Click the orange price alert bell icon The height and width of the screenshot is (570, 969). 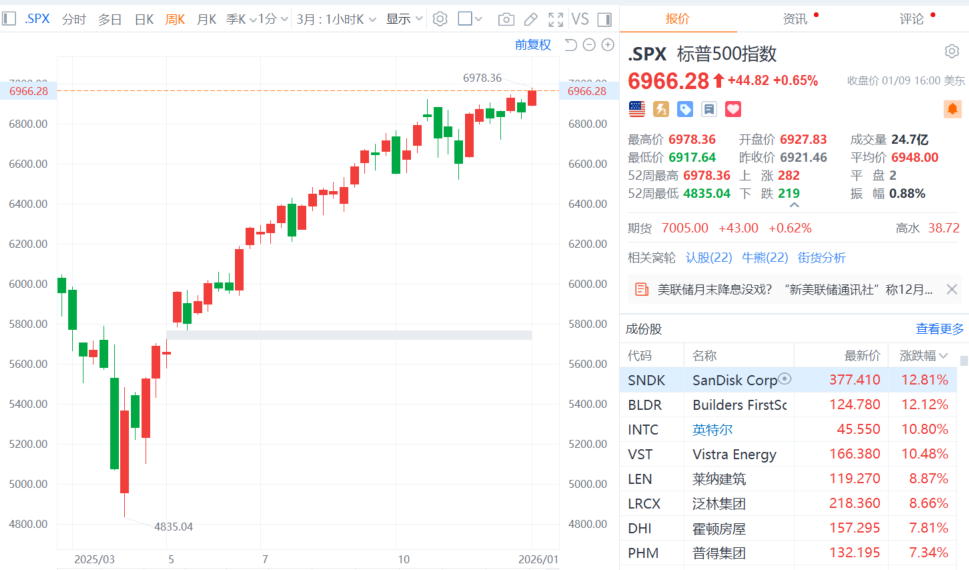click(x=951, y=108)
